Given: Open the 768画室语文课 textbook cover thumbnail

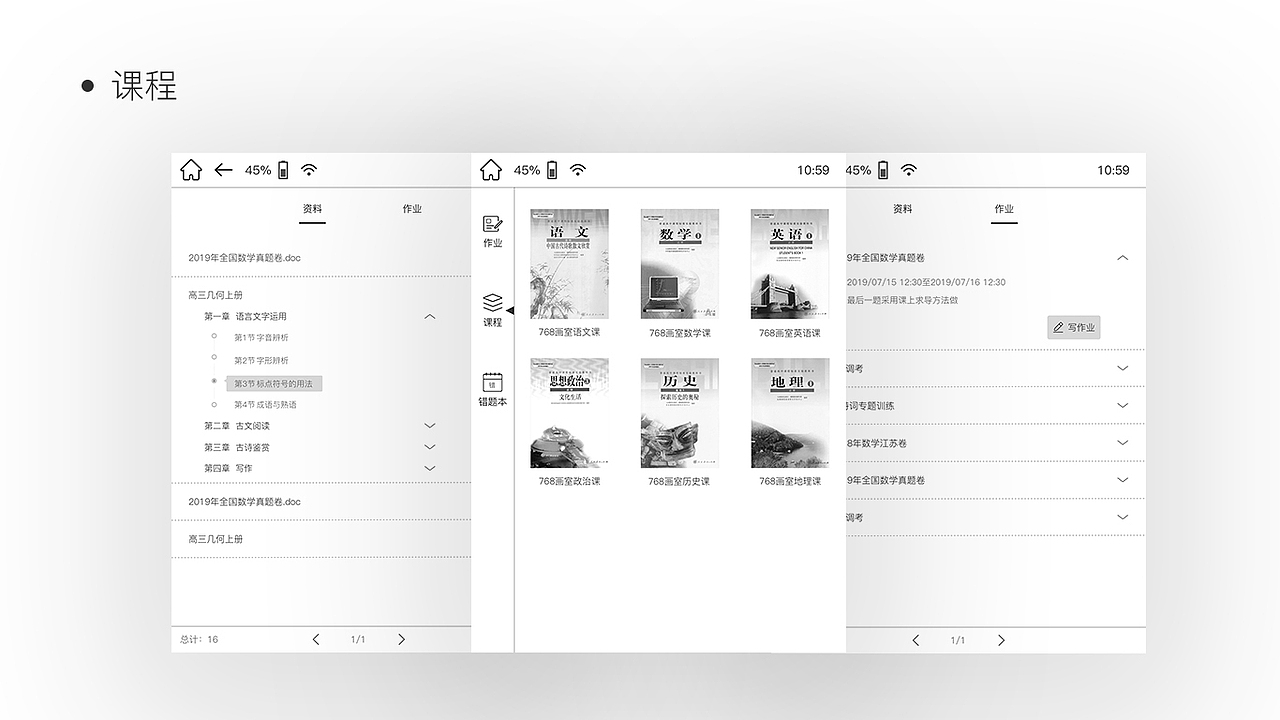Looking at the screenshot, I should [569, 263].
